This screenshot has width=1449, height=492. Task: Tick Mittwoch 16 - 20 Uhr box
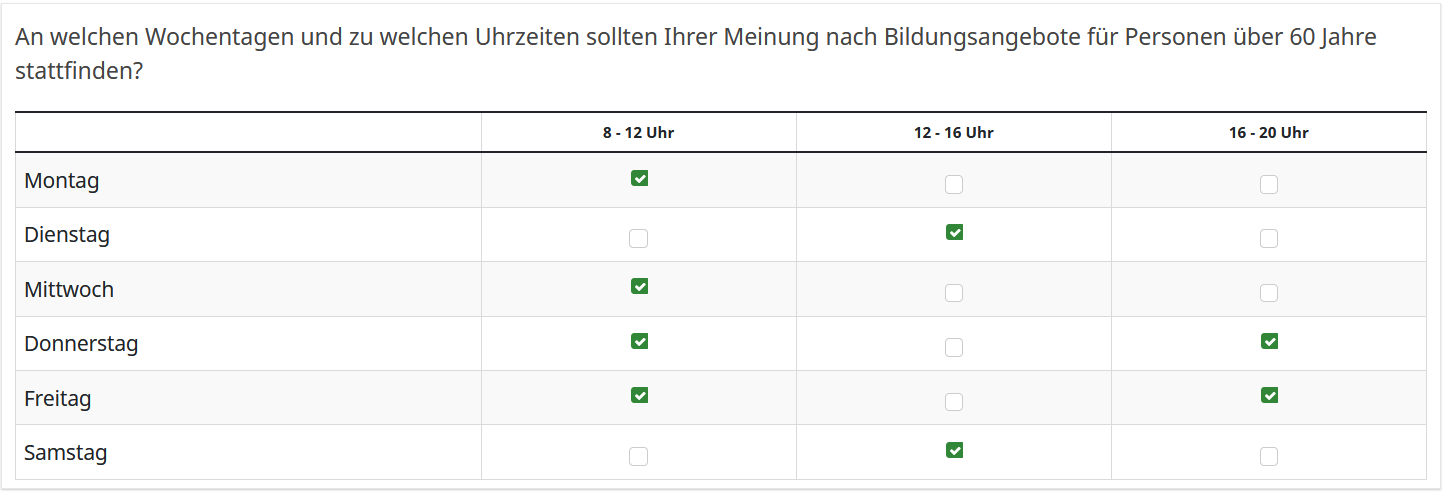1269,293
